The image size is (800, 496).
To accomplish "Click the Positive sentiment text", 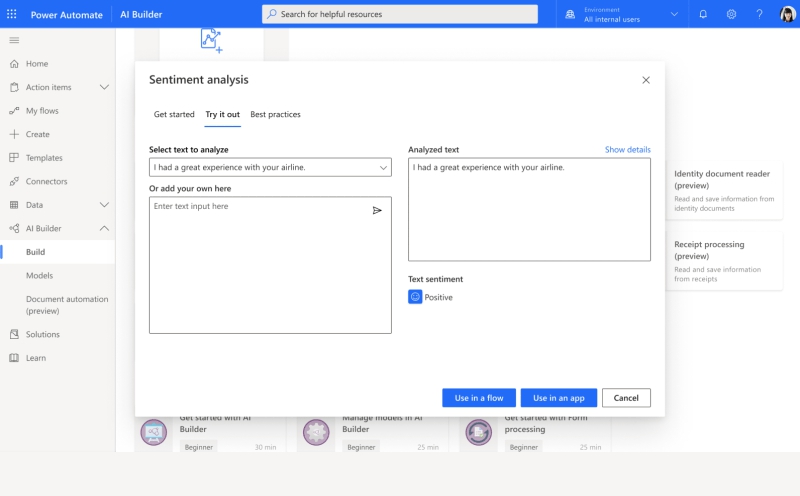I will click(438, 297).
